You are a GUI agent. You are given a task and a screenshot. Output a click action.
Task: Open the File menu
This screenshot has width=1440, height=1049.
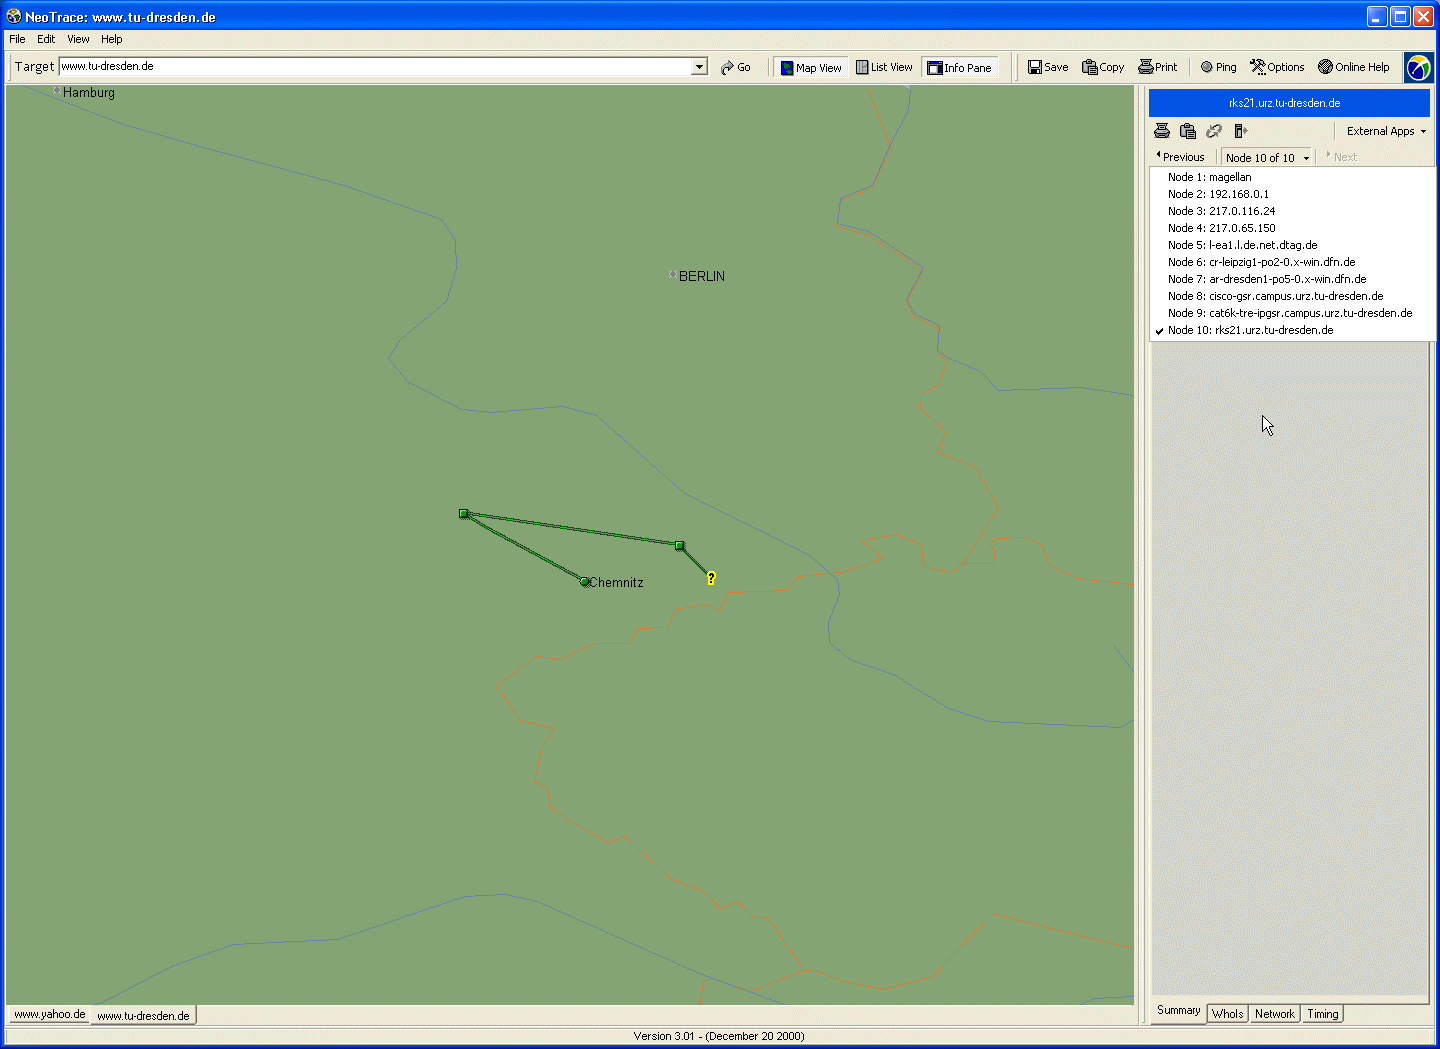click(x=17, y=39)
